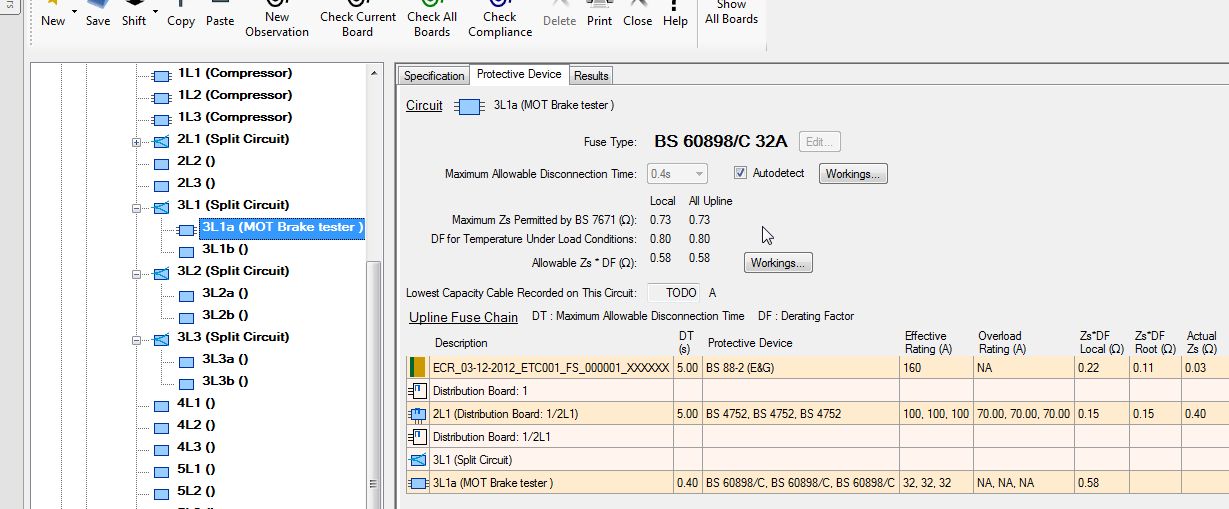Viewport: 1229px width, 509px height.
Task: Run Check Compliance
Action: [500, 20]
